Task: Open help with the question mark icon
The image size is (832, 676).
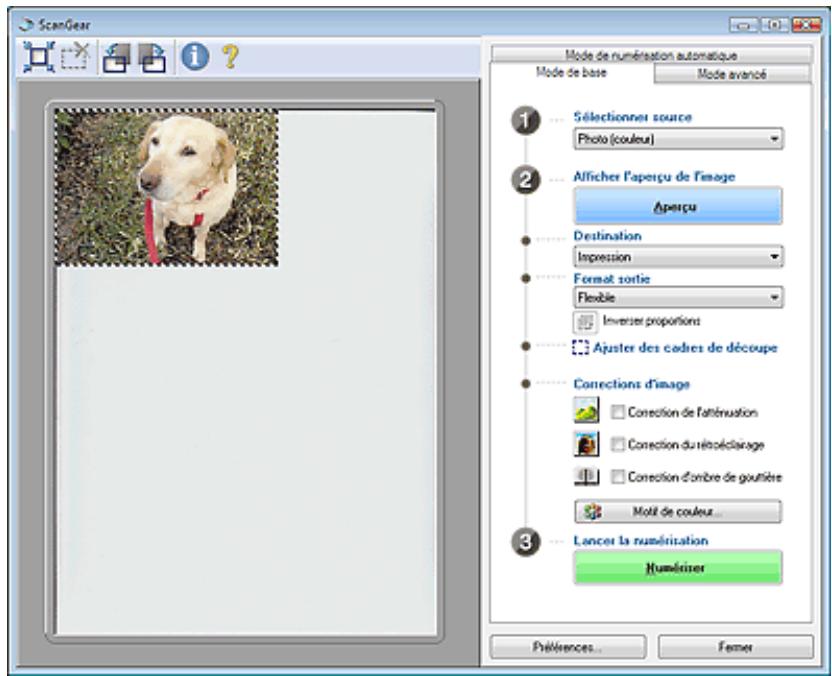Action: click(x=230, y=56)
